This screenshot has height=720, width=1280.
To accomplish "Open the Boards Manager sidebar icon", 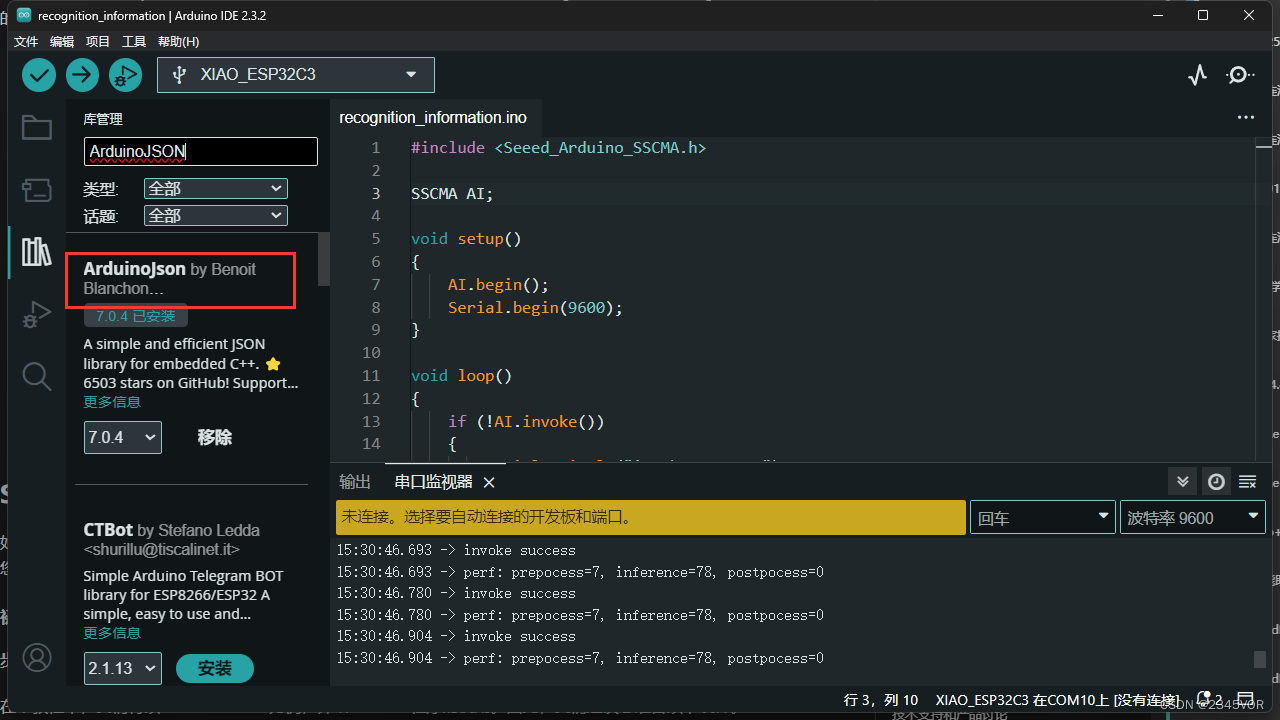I will click(37, 190).
